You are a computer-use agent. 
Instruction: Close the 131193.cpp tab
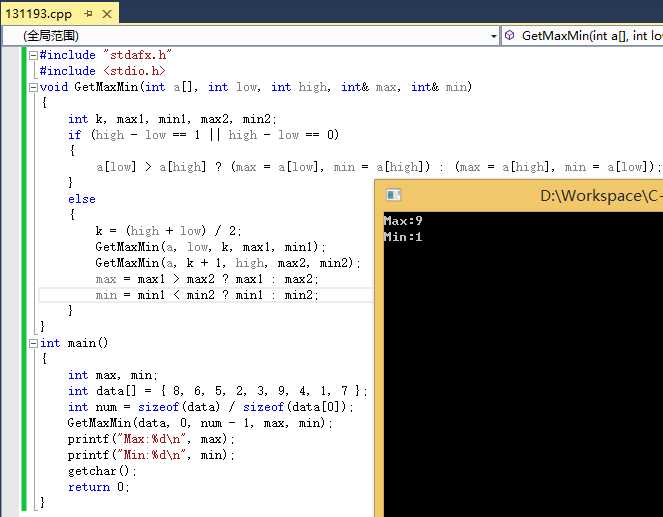(107, 14)
